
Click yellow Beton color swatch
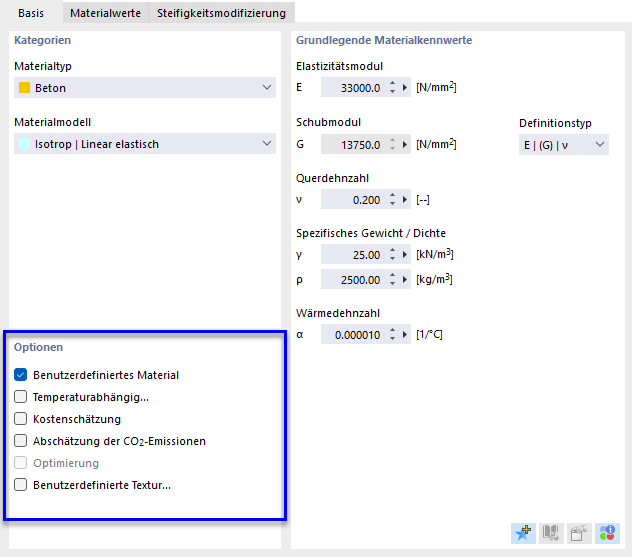click(x=25, y=87)
